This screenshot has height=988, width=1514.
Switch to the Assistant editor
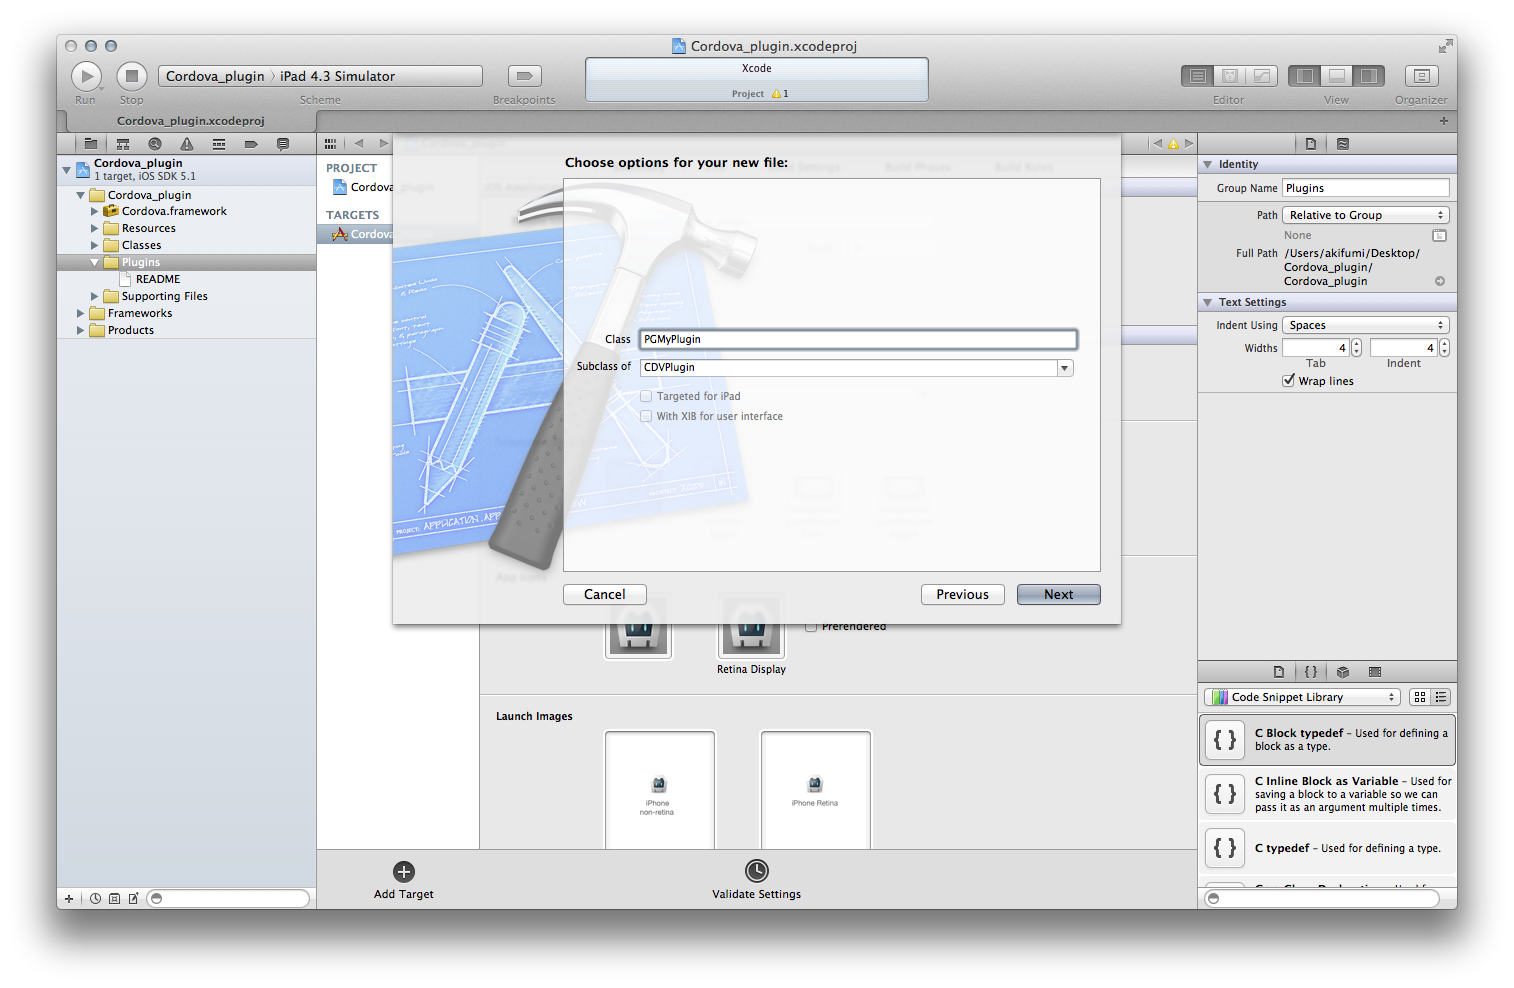[x=1230, y=76]
